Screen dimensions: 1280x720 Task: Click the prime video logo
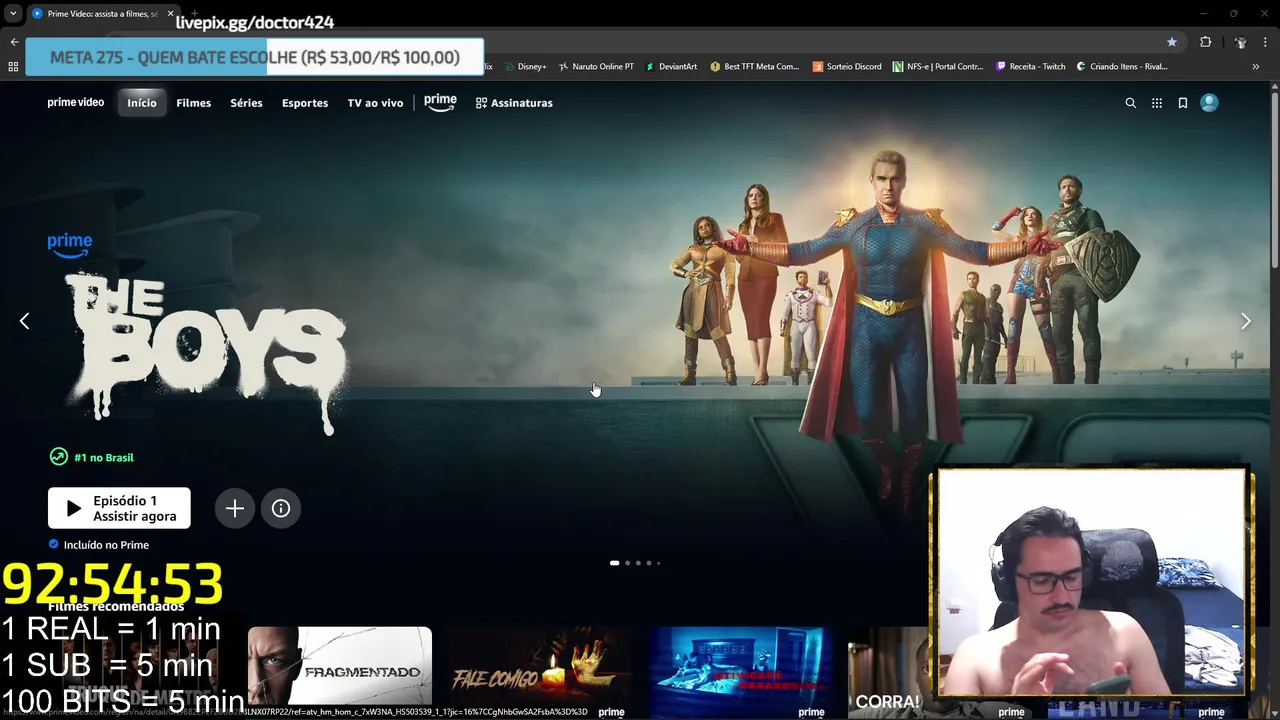(x=76, y=103)
